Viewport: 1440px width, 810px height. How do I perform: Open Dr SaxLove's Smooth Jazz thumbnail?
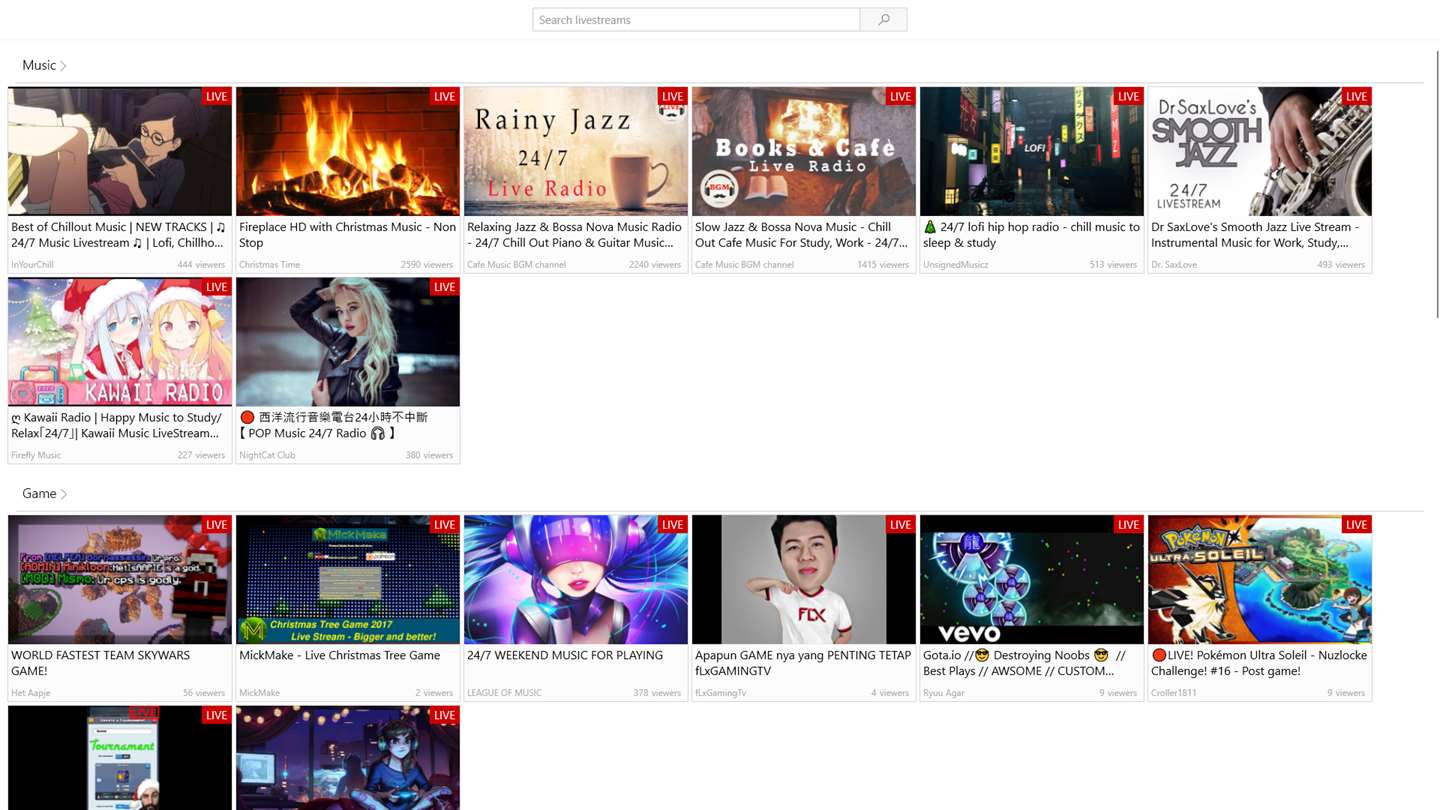[1260, 151]
